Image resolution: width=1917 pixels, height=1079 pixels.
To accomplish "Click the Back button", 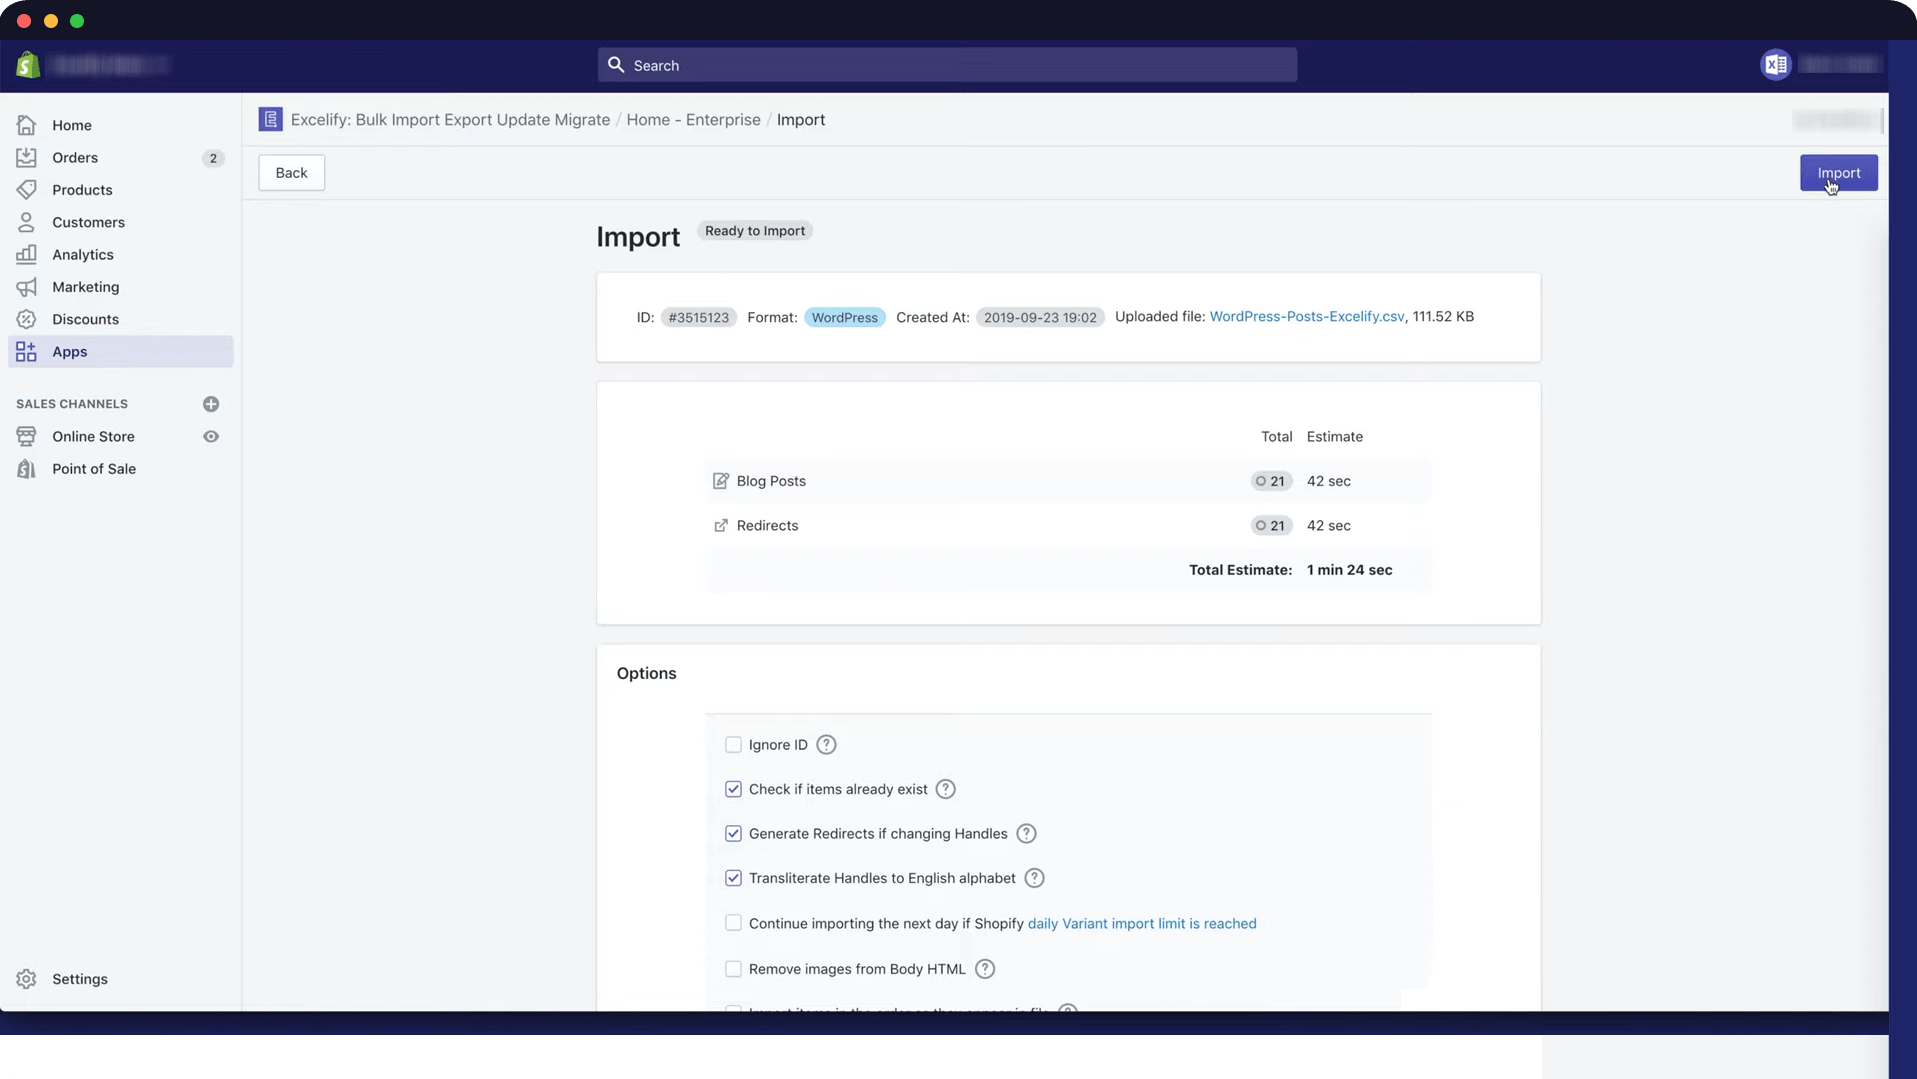I will click(x=291, y=173).
